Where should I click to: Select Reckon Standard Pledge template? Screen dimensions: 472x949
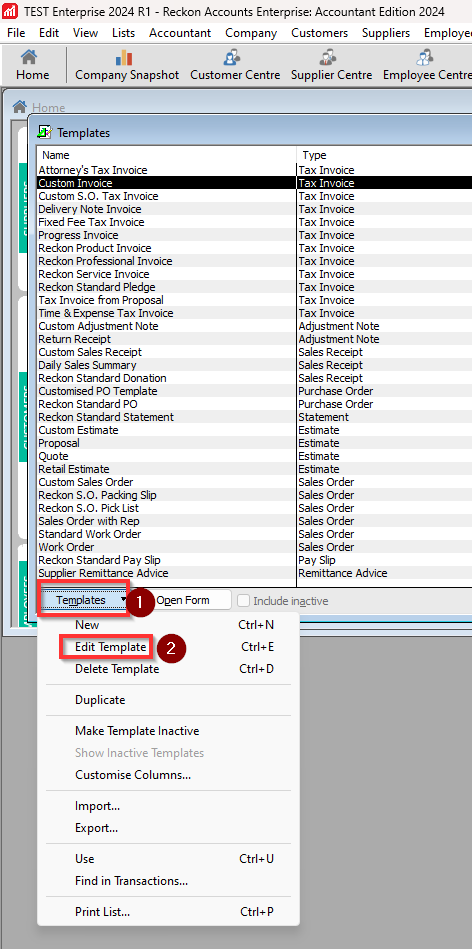pyautogui.click(x=254, y=287)
